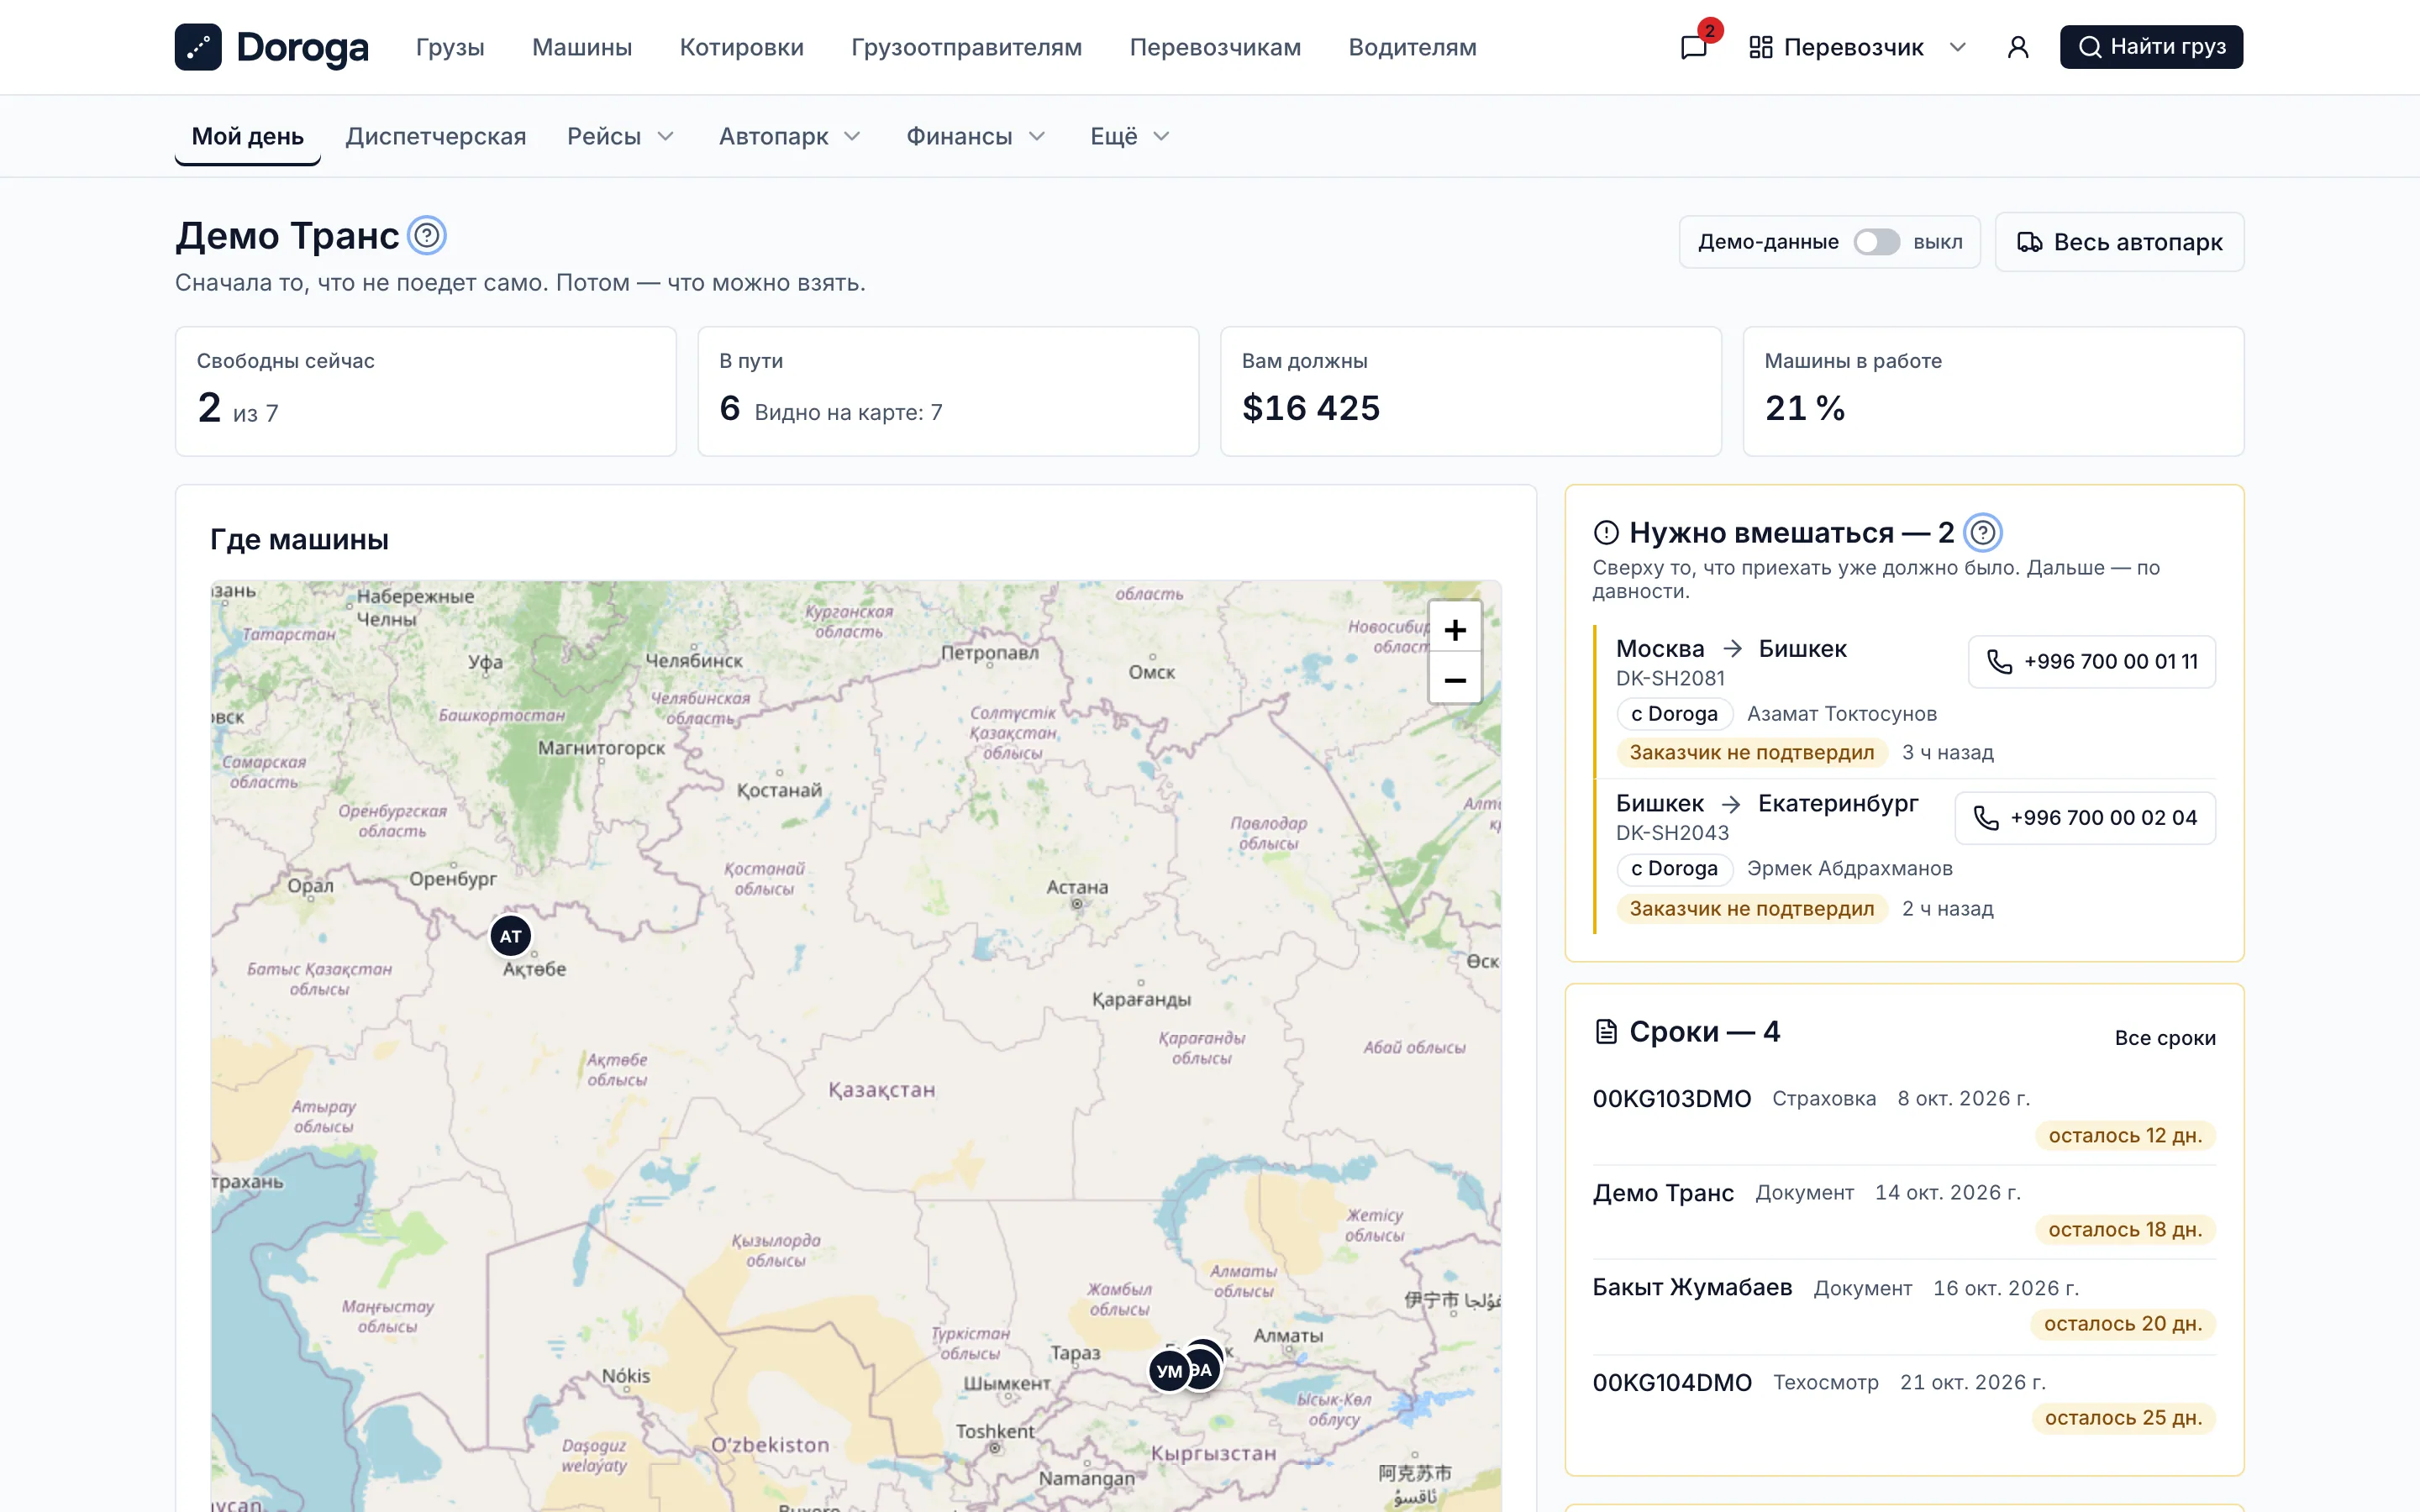Expand the Рейсы dropdown menu
This screenshot has width=2420, height=1512.
tap(621, 136)
